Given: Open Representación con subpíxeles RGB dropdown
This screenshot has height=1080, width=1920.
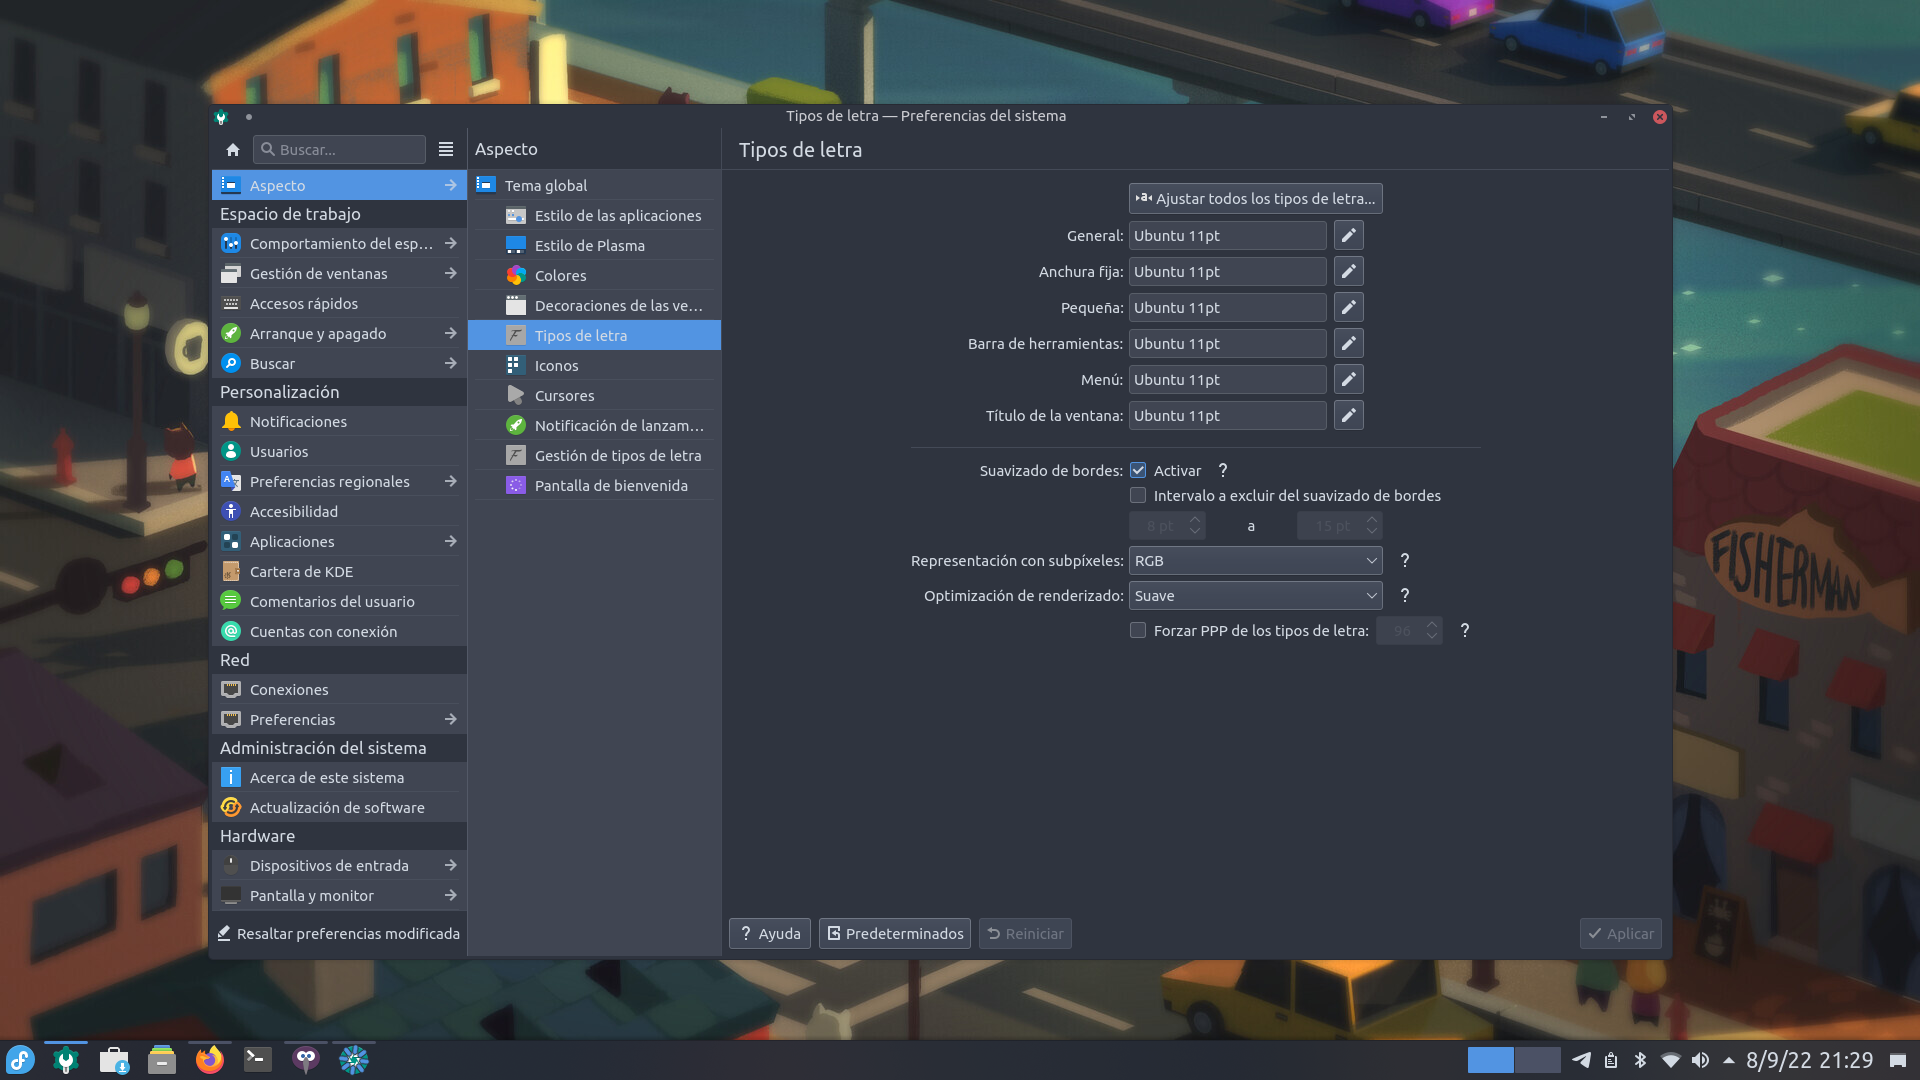Looking at the screenshot, I should (x=1255, y=561).
